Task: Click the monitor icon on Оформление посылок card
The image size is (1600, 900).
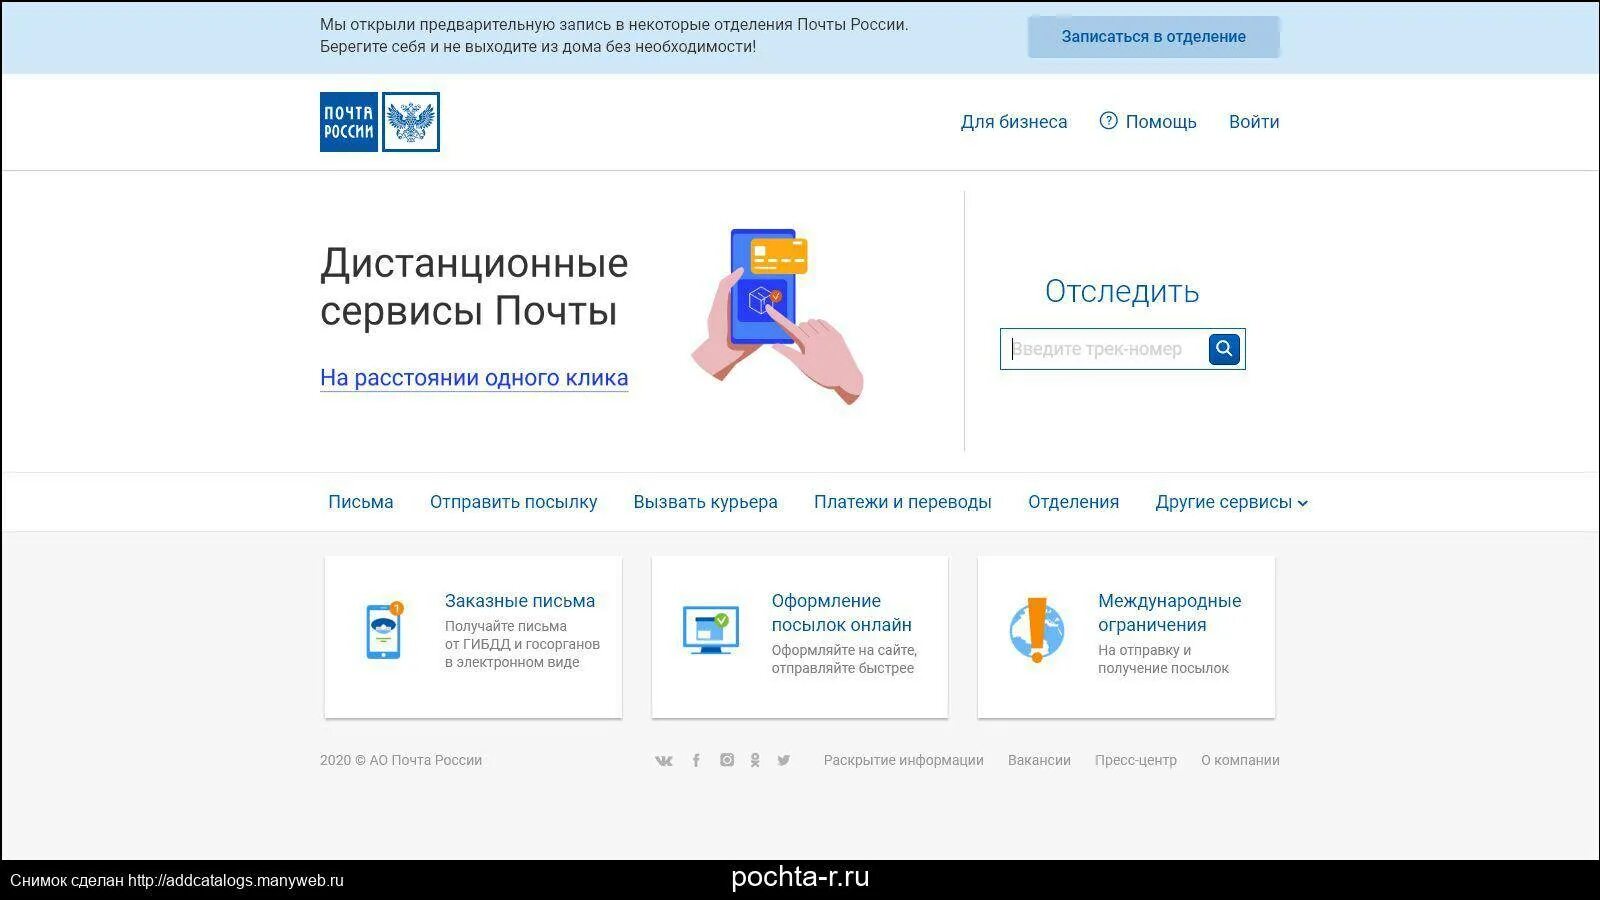Action: pyautogui.click(x=711, y=631)
